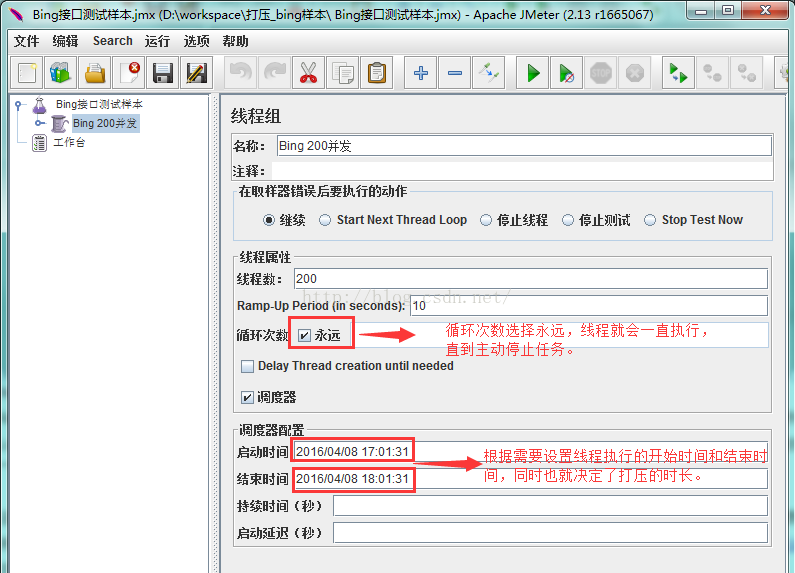Click the Remote start all icon

(x=678, y=73)
